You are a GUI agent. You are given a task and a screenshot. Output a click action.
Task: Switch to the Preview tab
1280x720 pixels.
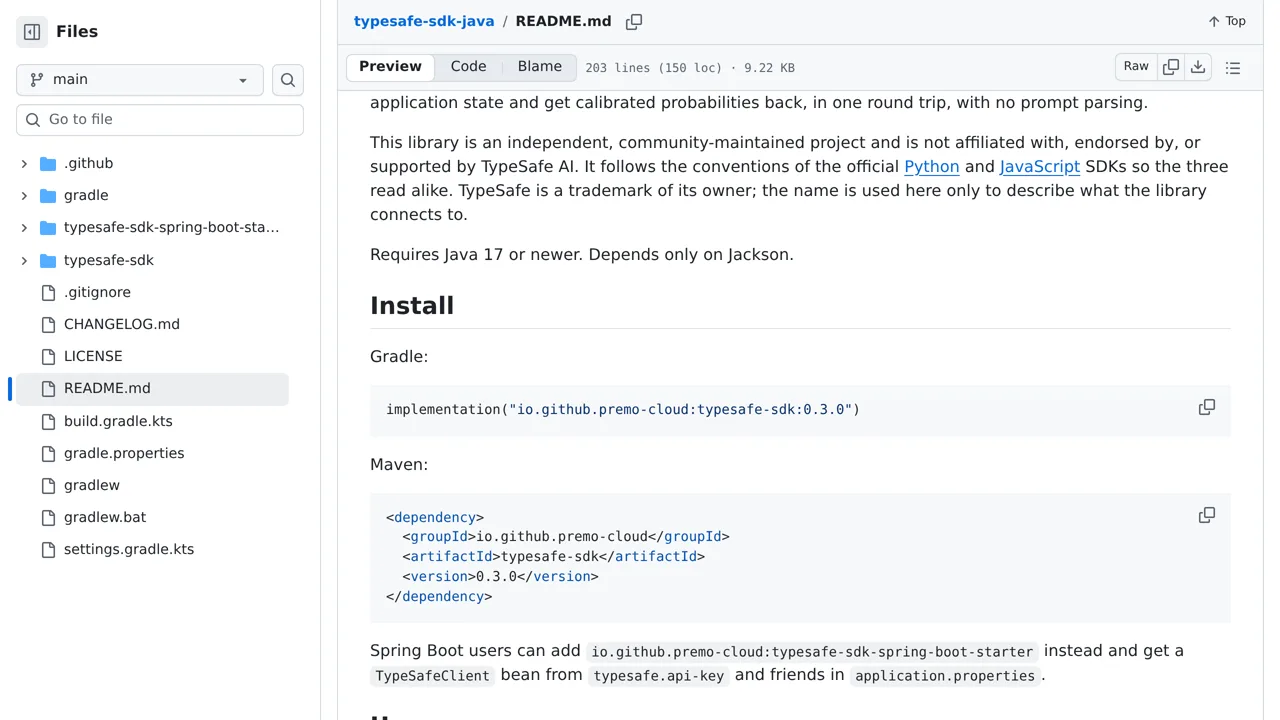click(391, 67)
